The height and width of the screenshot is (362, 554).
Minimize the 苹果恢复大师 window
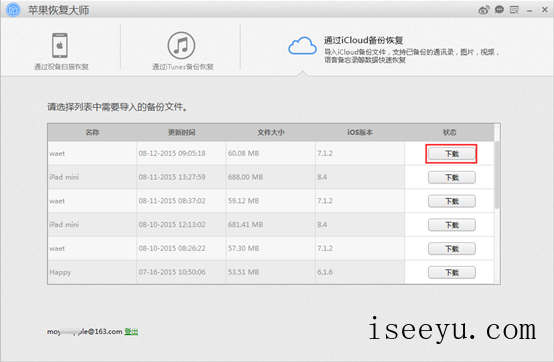(529, 11)
